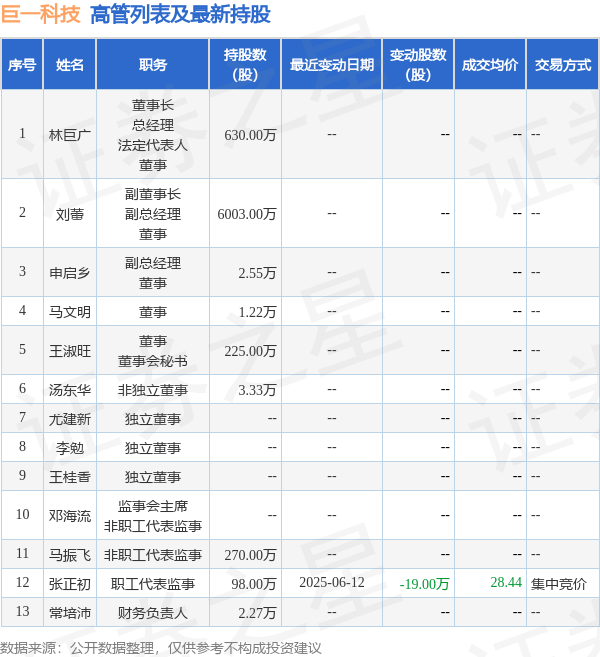Click the trade method 集中竞价

559,584
